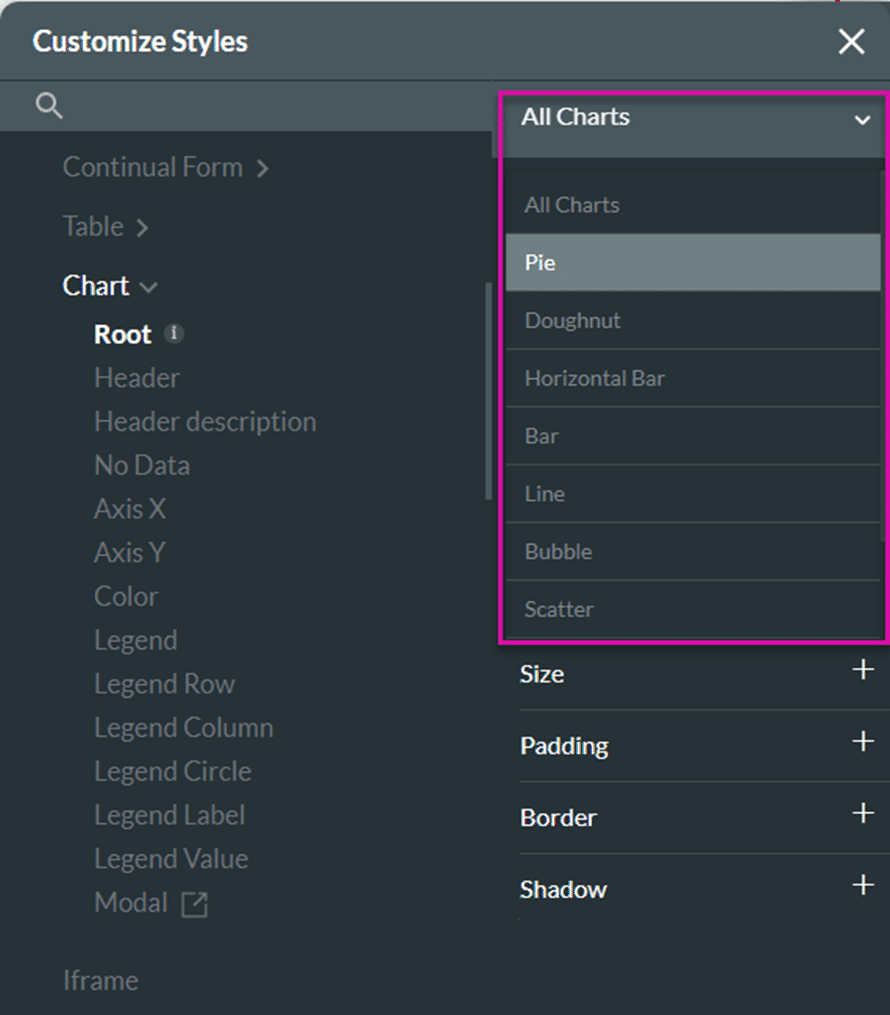Choose Doughnut chart option
This screenshot has height=1015, width=890.
692,321
